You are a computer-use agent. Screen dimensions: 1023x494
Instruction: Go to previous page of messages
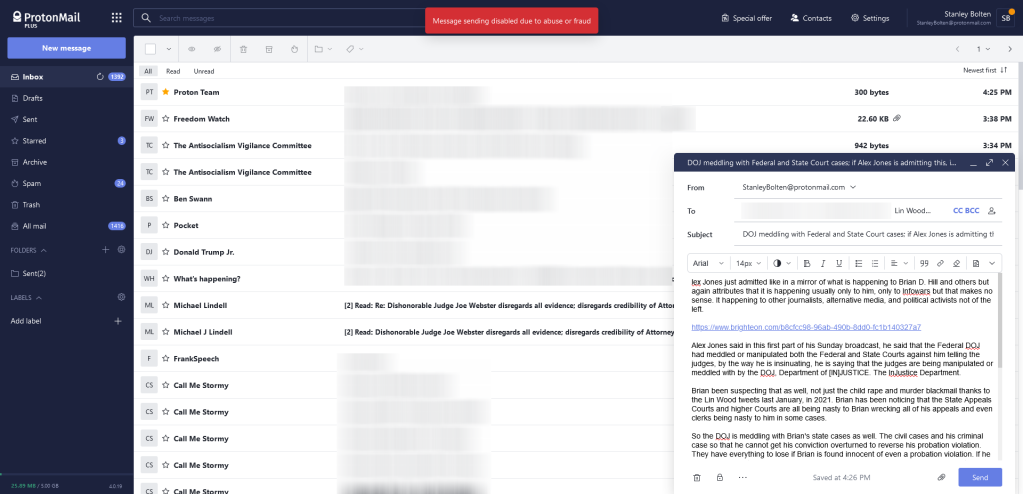[958, 49]
